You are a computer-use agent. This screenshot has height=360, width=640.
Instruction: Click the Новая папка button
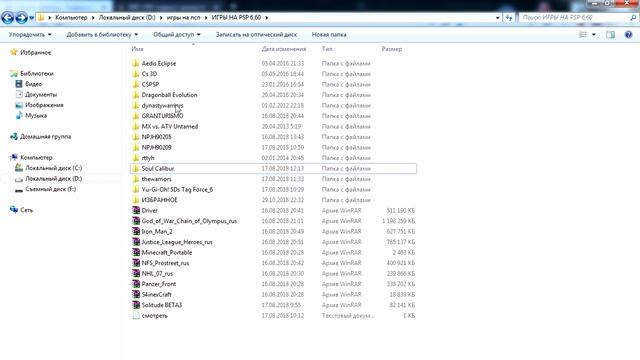click(x=329, y=35)
